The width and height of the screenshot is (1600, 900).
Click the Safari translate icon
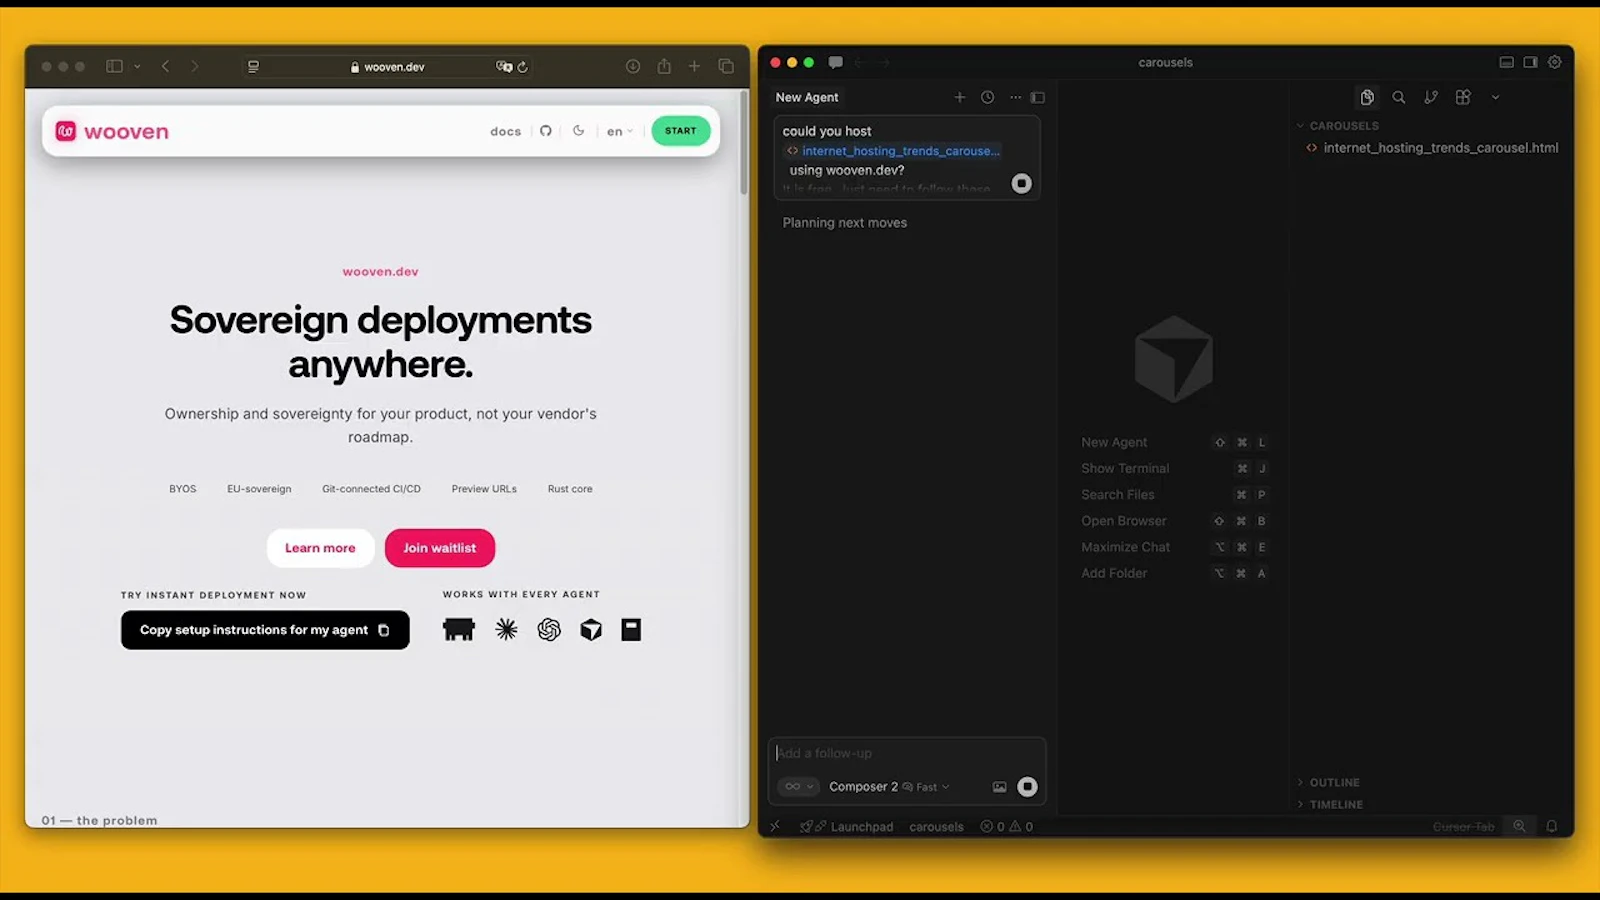point(504,67)
